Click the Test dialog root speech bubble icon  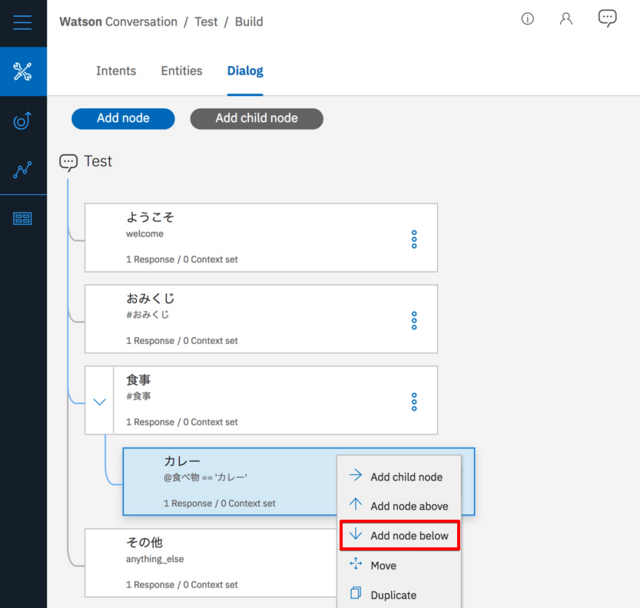click(68, 162)
